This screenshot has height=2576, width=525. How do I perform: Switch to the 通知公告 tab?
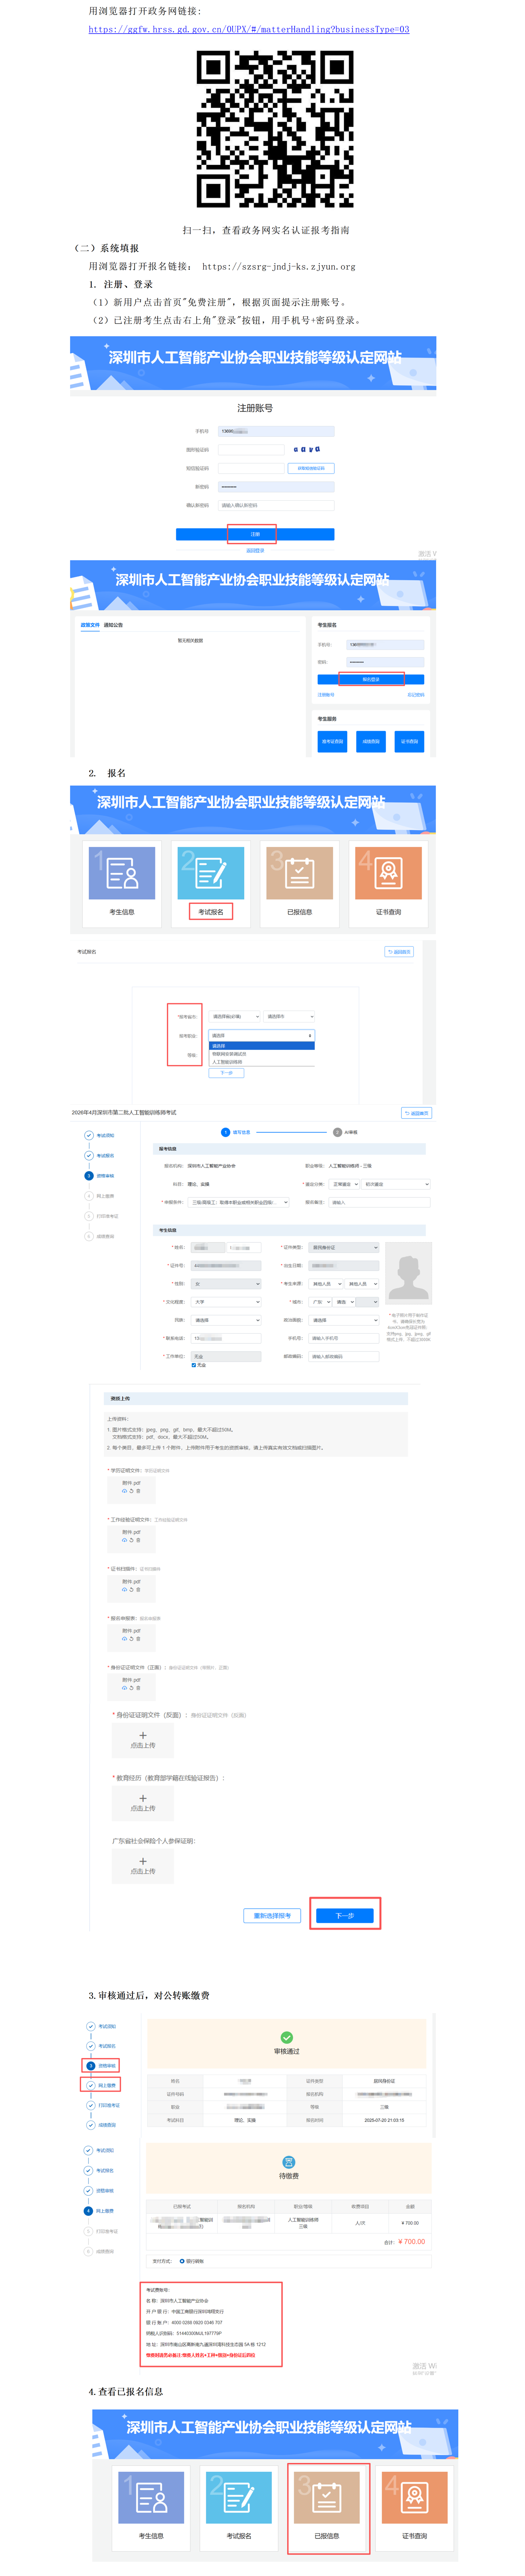pyautogui.click(x=113, y=625)
